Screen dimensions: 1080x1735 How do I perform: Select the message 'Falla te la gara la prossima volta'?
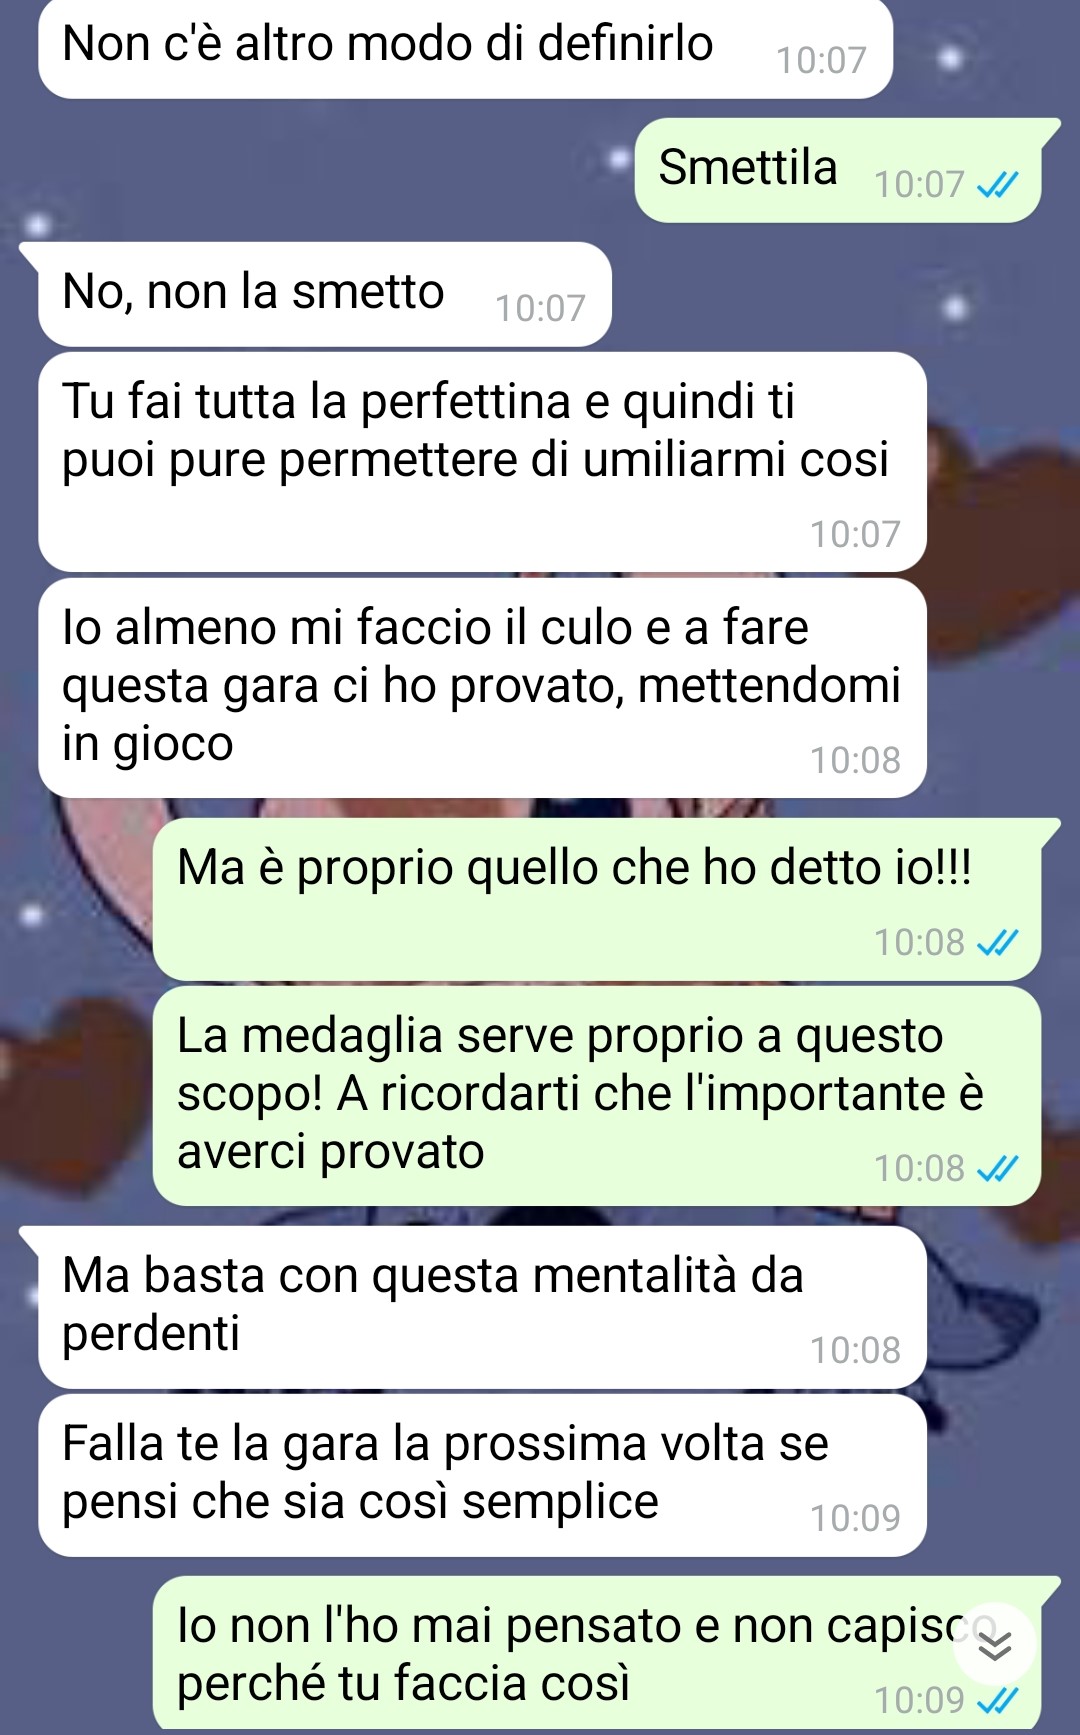coord(482,1475)
